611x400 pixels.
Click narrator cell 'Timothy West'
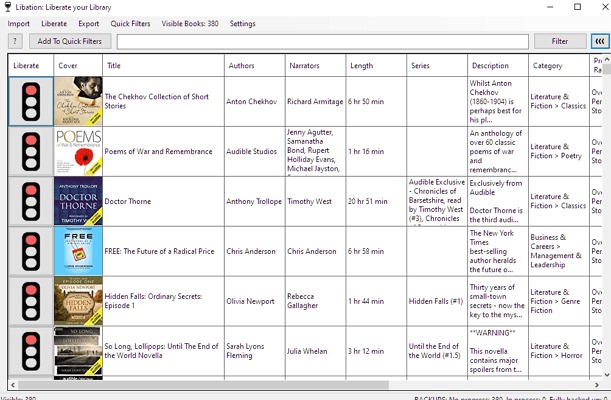pos(315,201)
